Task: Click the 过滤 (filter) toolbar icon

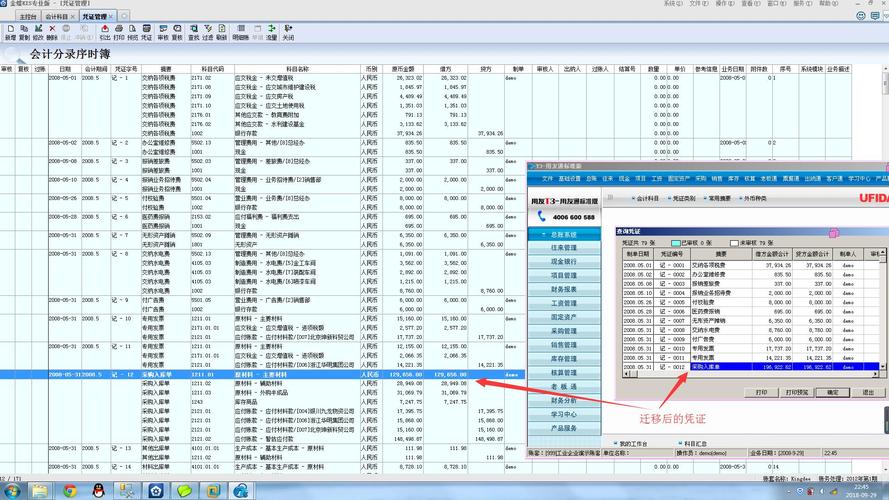Action: 208,32
